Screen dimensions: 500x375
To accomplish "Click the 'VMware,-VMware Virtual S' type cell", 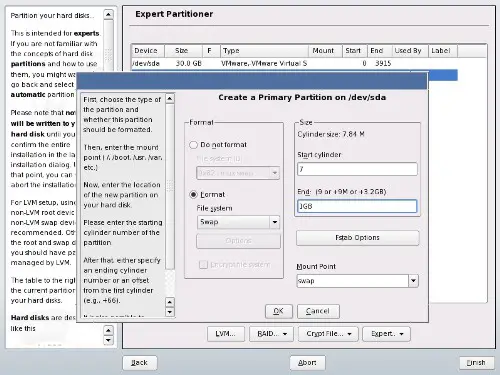I will click(x=264, y=63).
